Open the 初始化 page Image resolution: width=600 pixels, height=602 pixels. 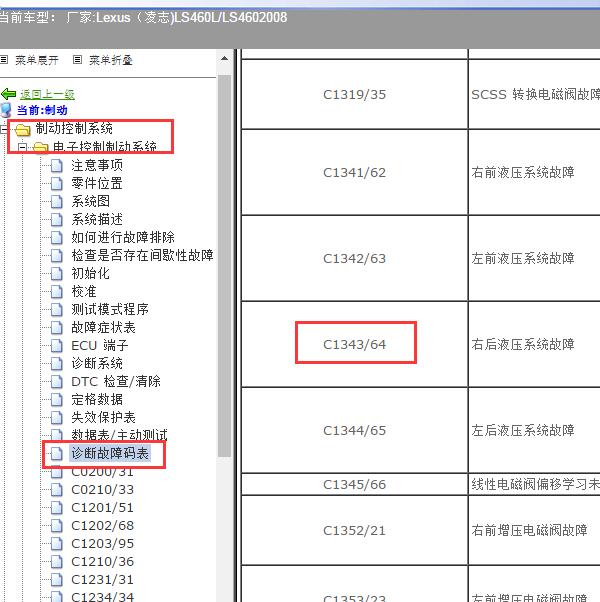91,273
